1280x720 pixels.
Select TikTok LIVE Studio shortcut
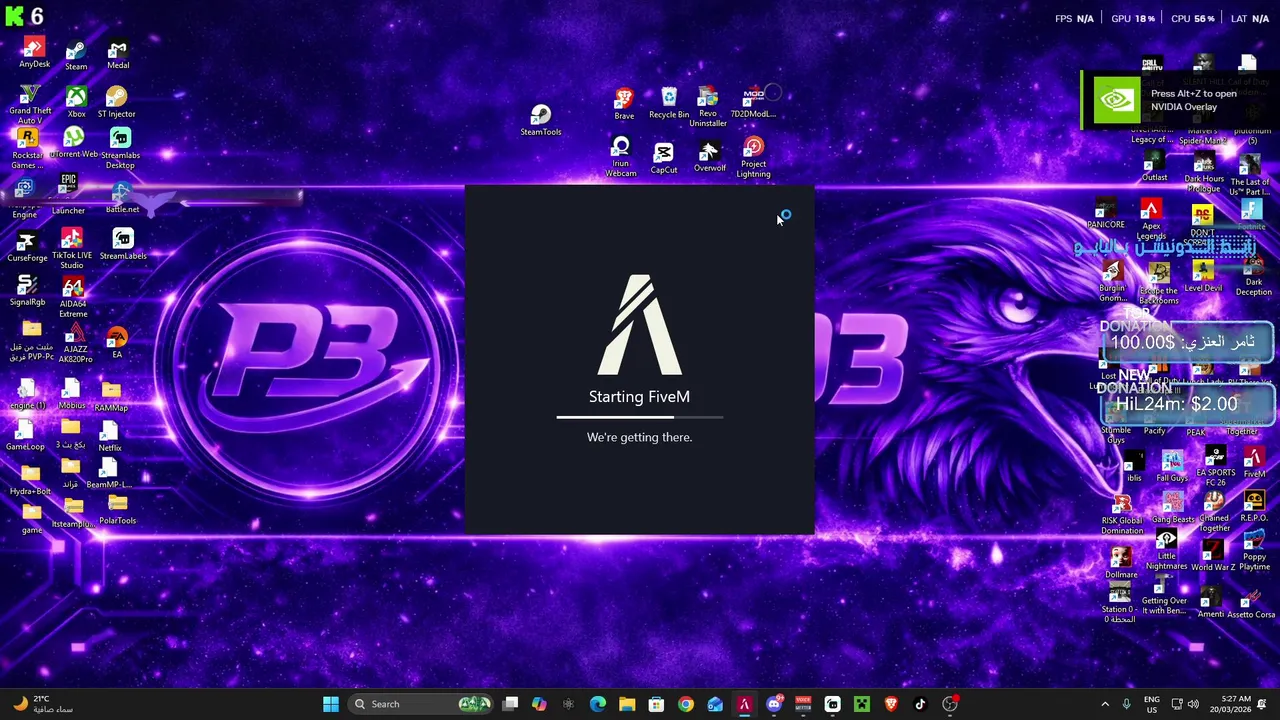72,249
